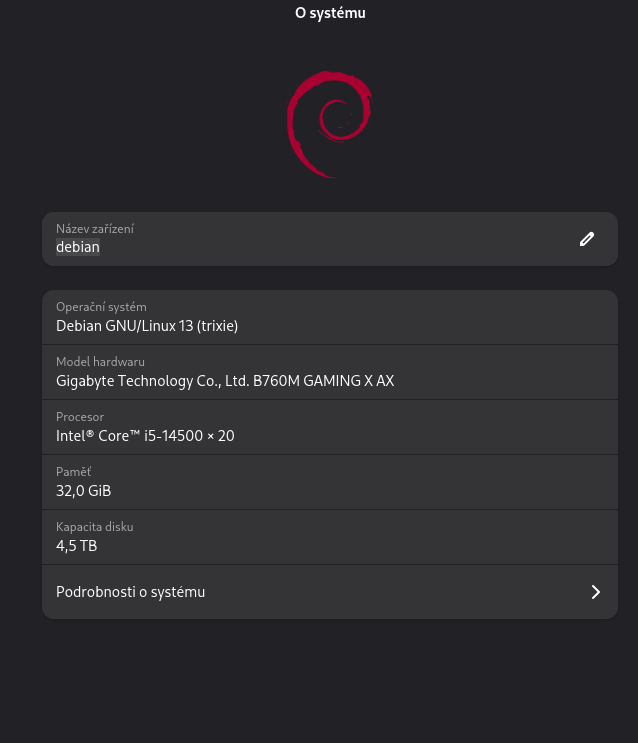Click the Procesor label
Screen dimensions: 638x743
click(x=80, y=417)
